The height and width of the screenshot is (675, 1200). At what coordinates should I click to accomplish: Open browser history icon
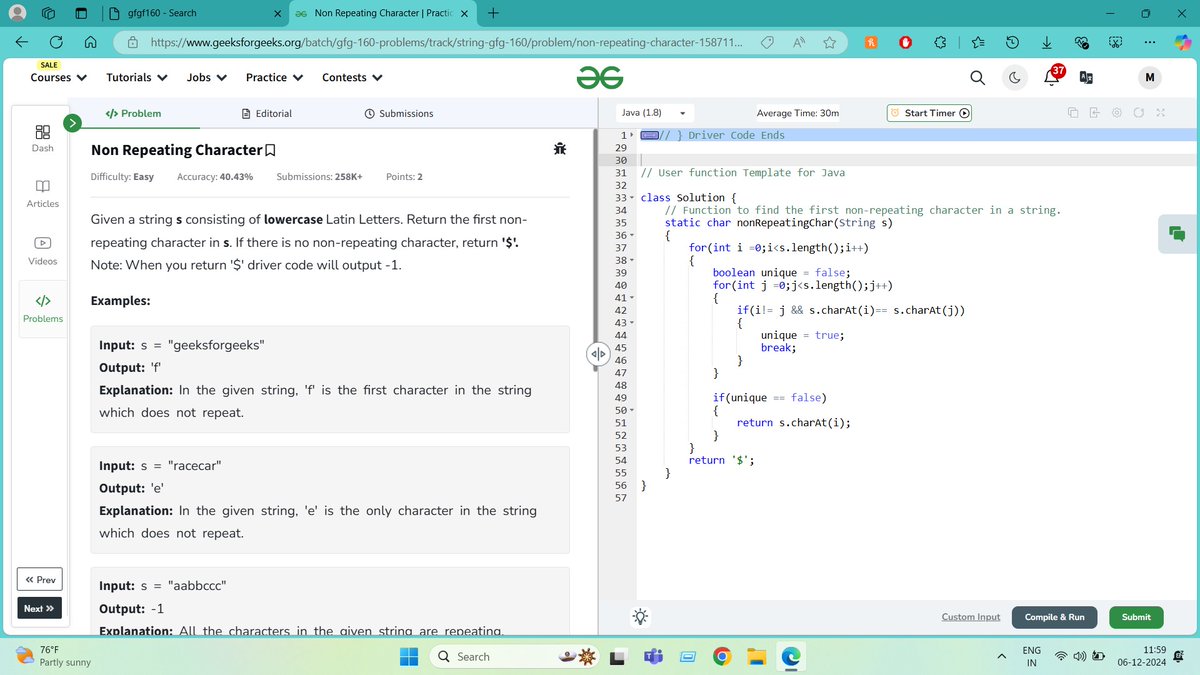(1012, 42)
